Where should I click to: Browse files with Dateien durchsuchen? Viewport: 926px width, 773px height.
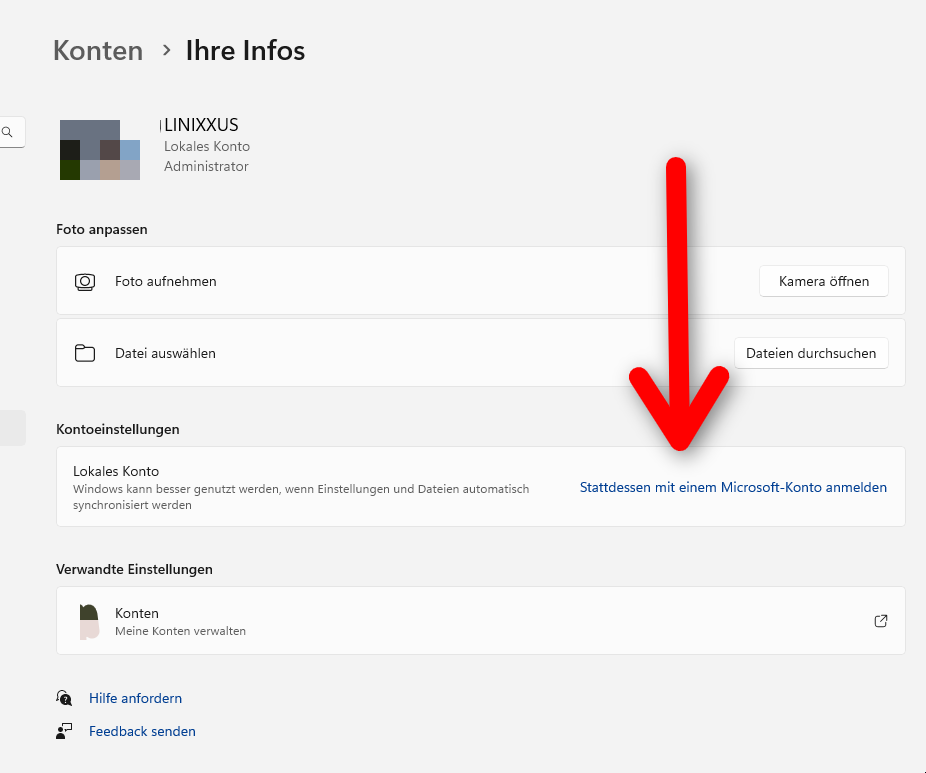(x=811, y=353)
